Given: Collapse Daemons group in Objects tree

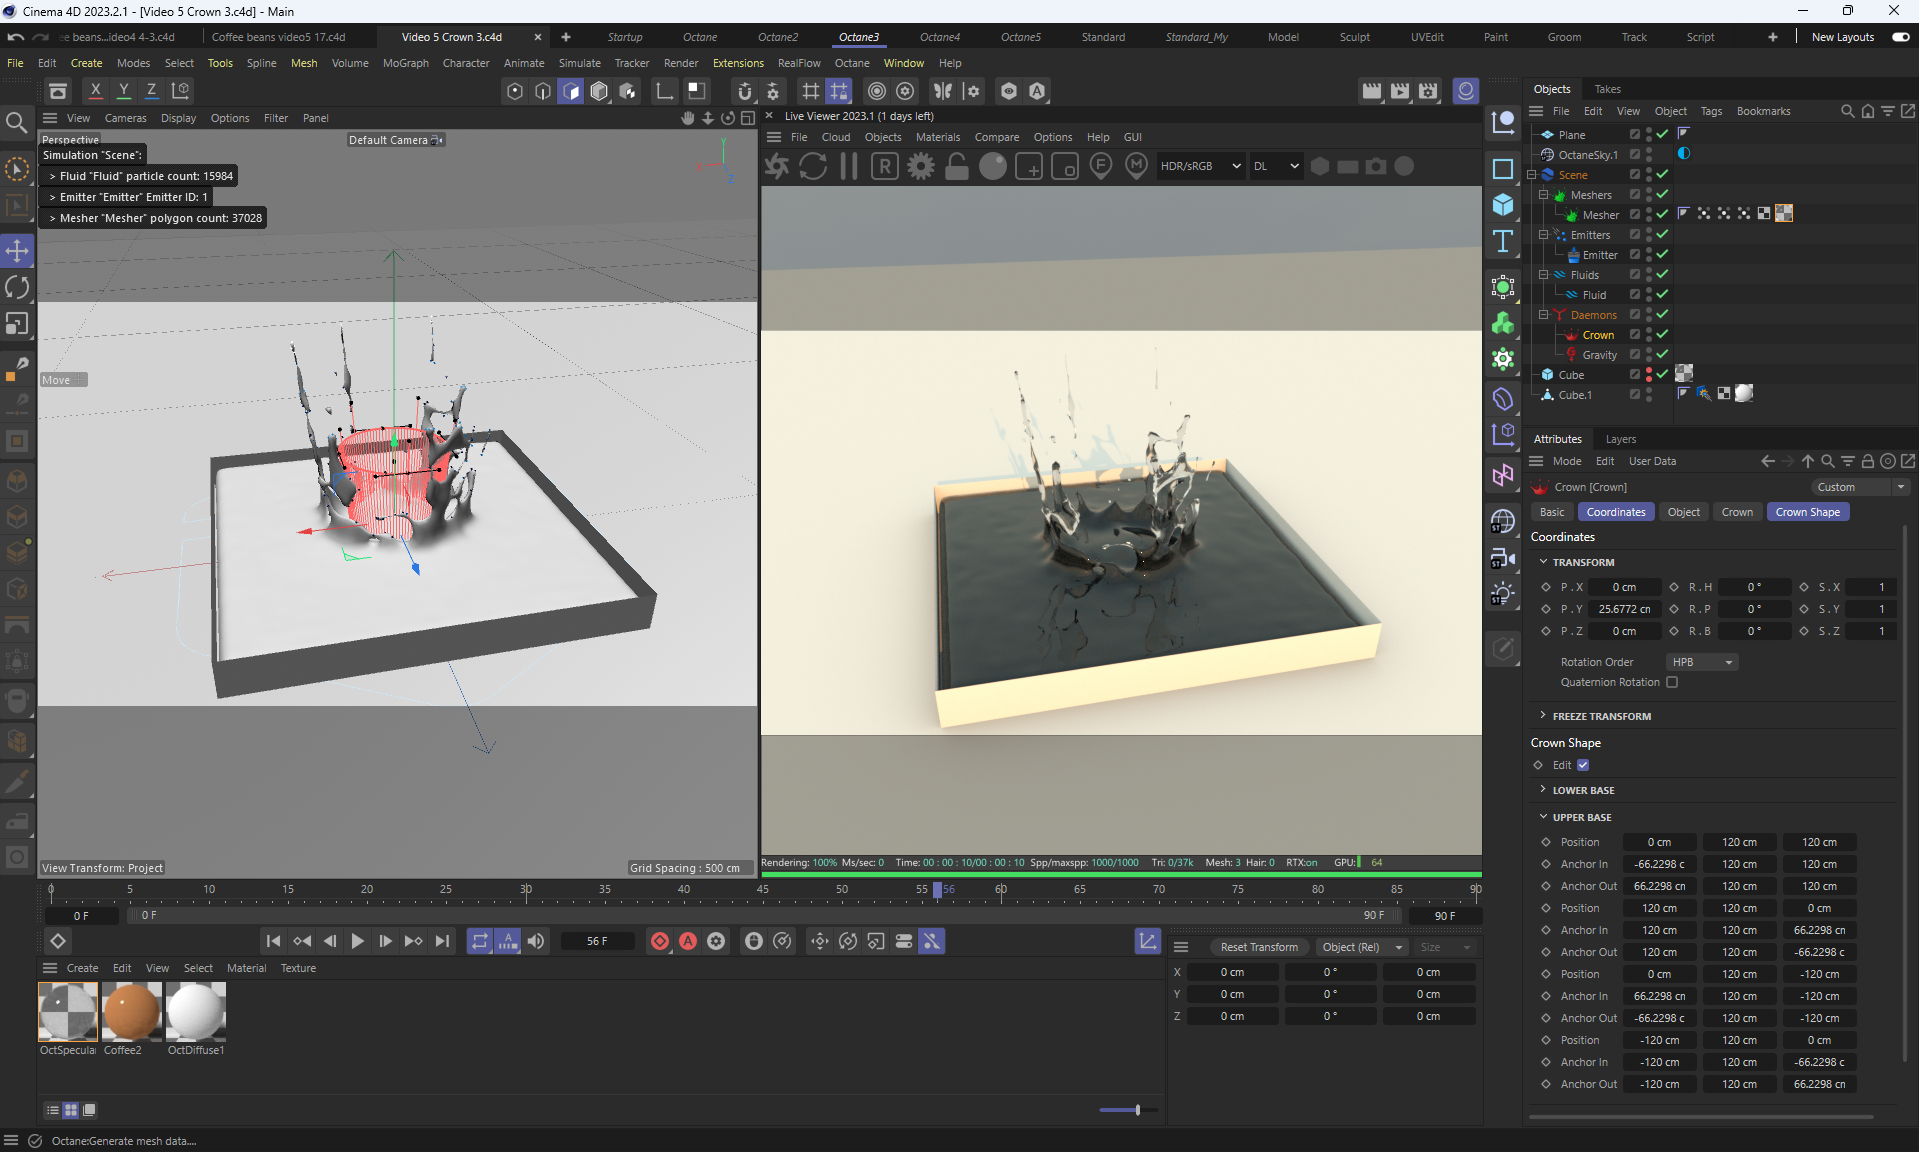Looking at the screenshot, I should point(1543,315).
